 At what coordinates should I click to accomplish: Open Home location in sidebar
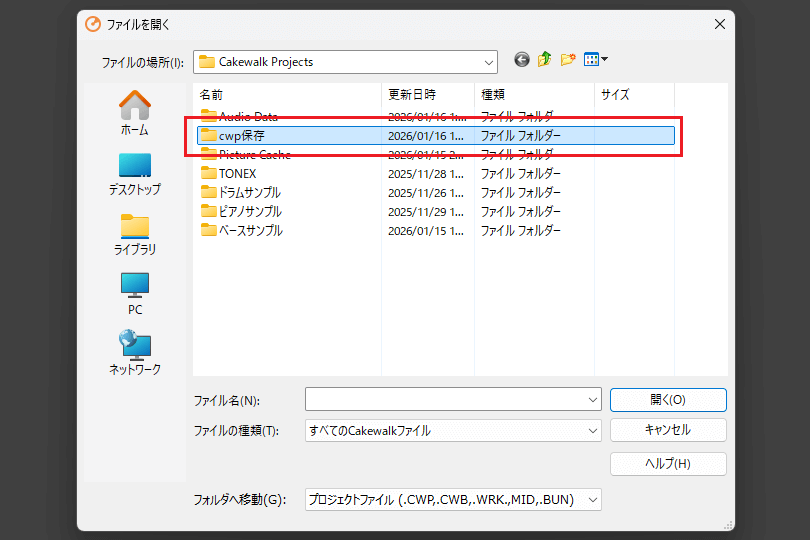tap(134, 113)
